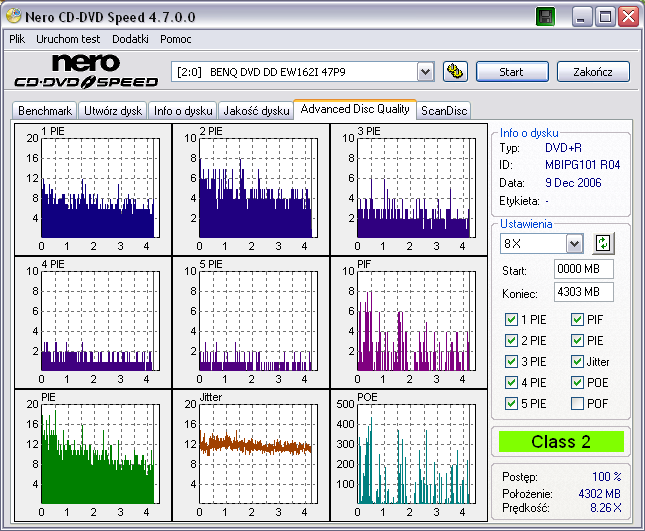
Task: Uncheck the 3 PIE checkbox
Action: [x=511, y=362]
